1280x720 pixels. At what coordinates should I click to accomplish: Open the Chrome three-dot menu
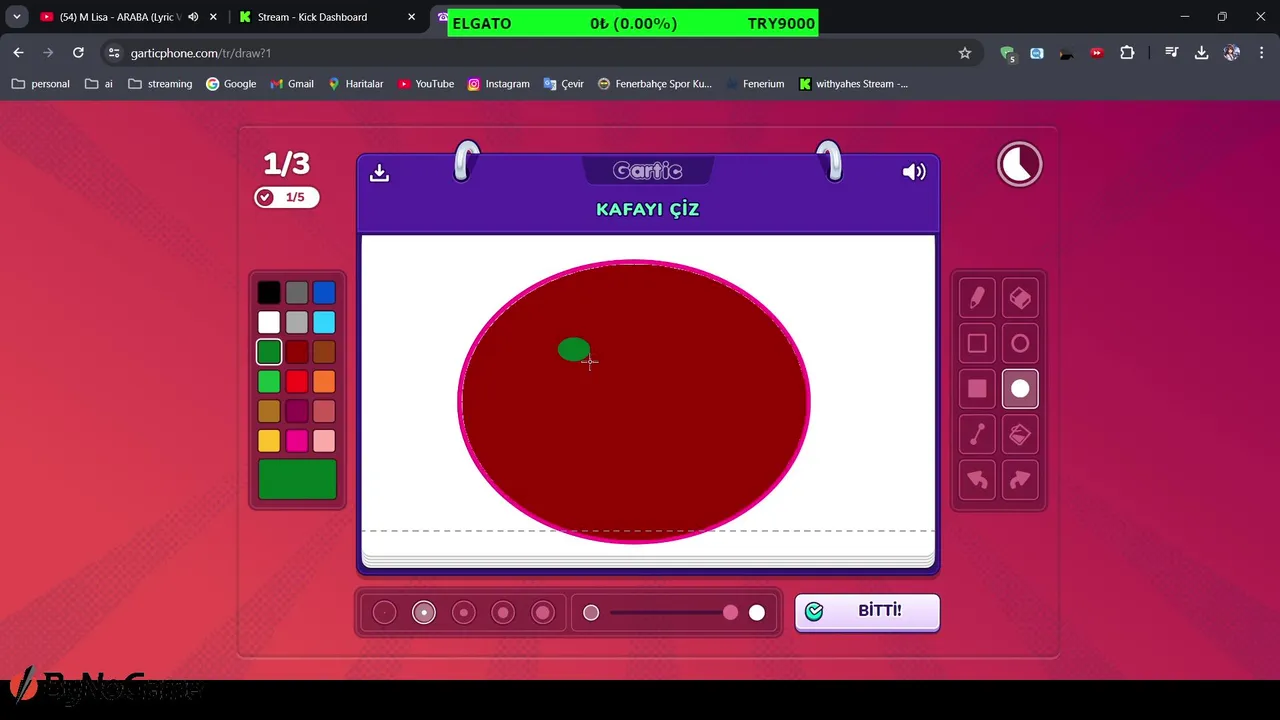click(1261, 53)
